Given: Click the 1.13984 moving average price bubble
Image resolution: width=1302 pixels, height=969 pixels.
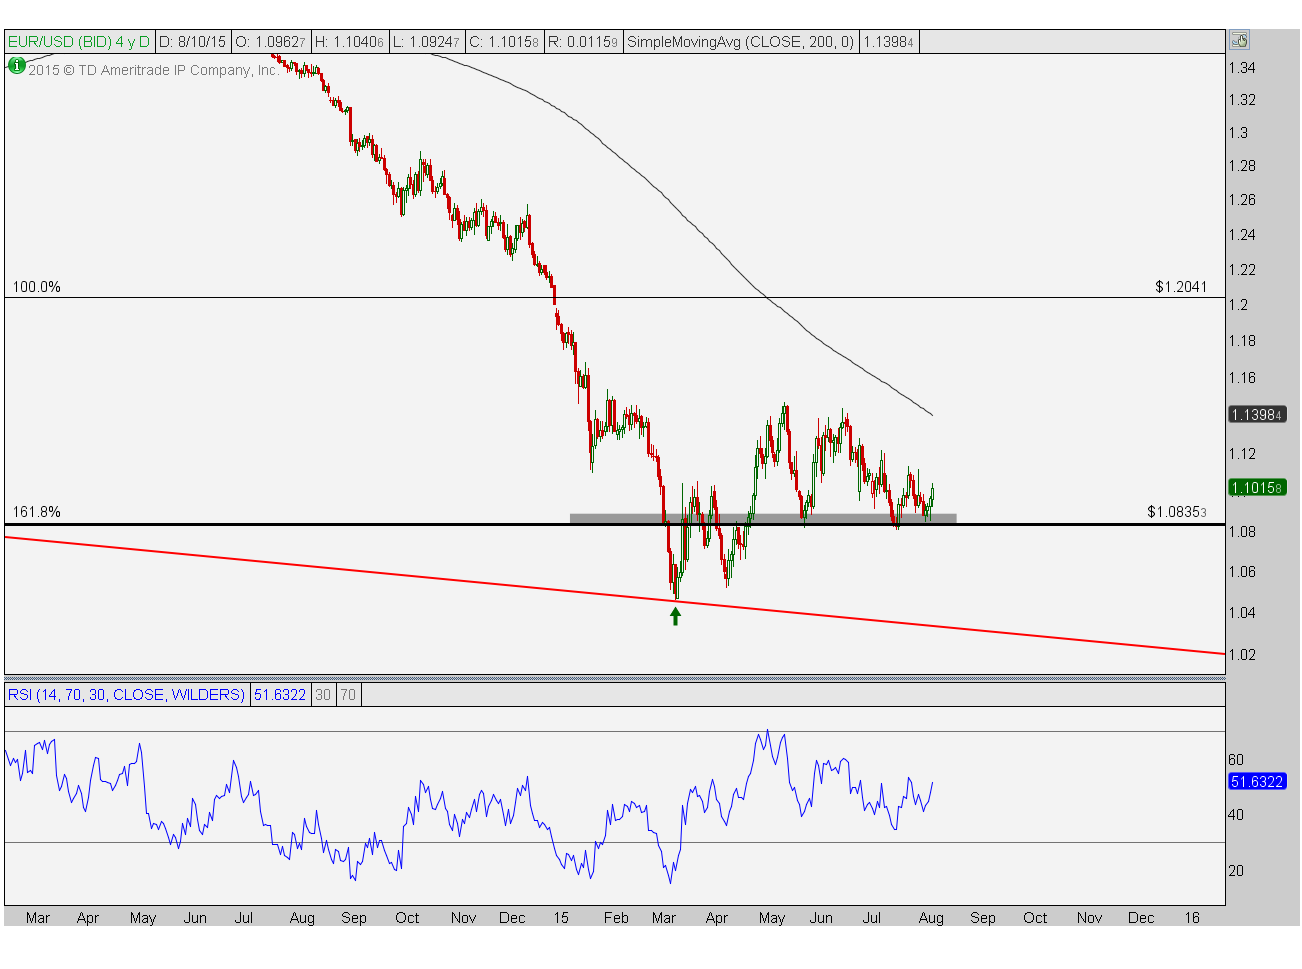Looking at the screenshot, I should click(x=1257, y=414).
